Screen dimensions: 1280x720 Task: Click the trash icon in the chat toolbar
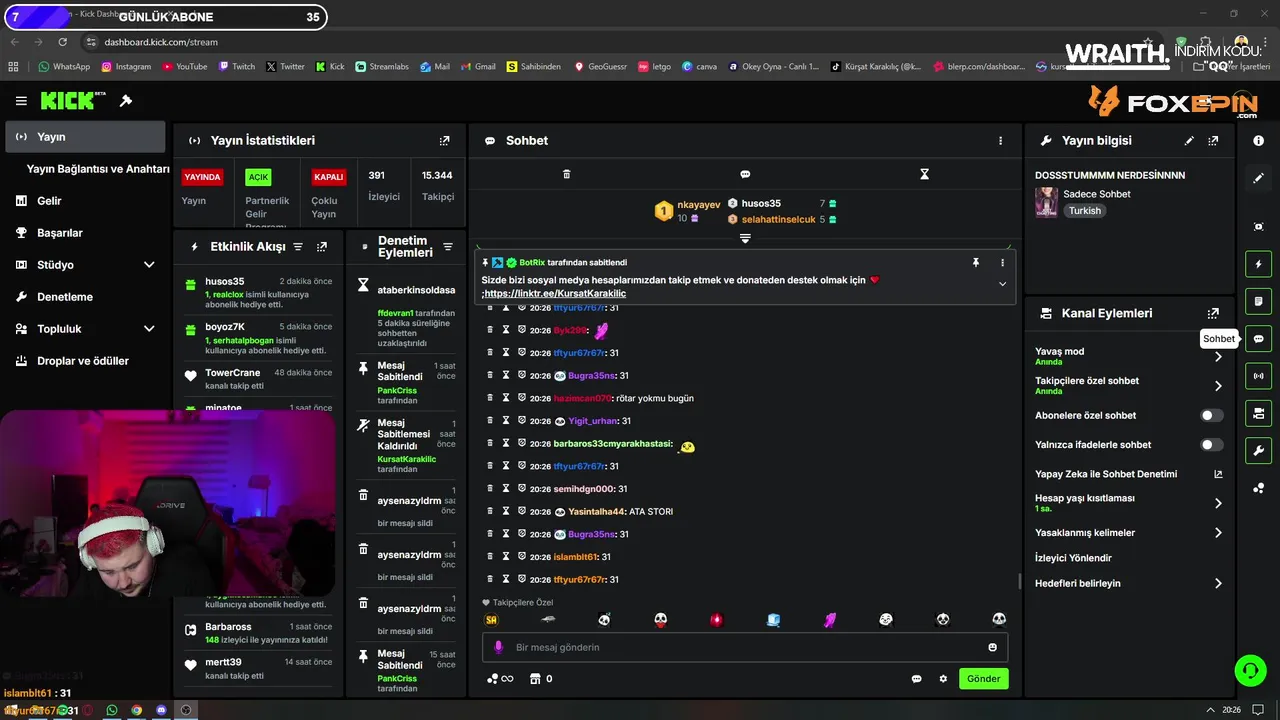566,174
